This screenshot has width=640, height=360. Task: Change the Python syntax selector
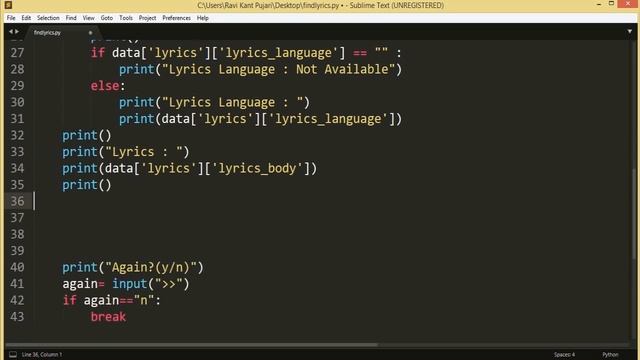click(x=610, y=354)
